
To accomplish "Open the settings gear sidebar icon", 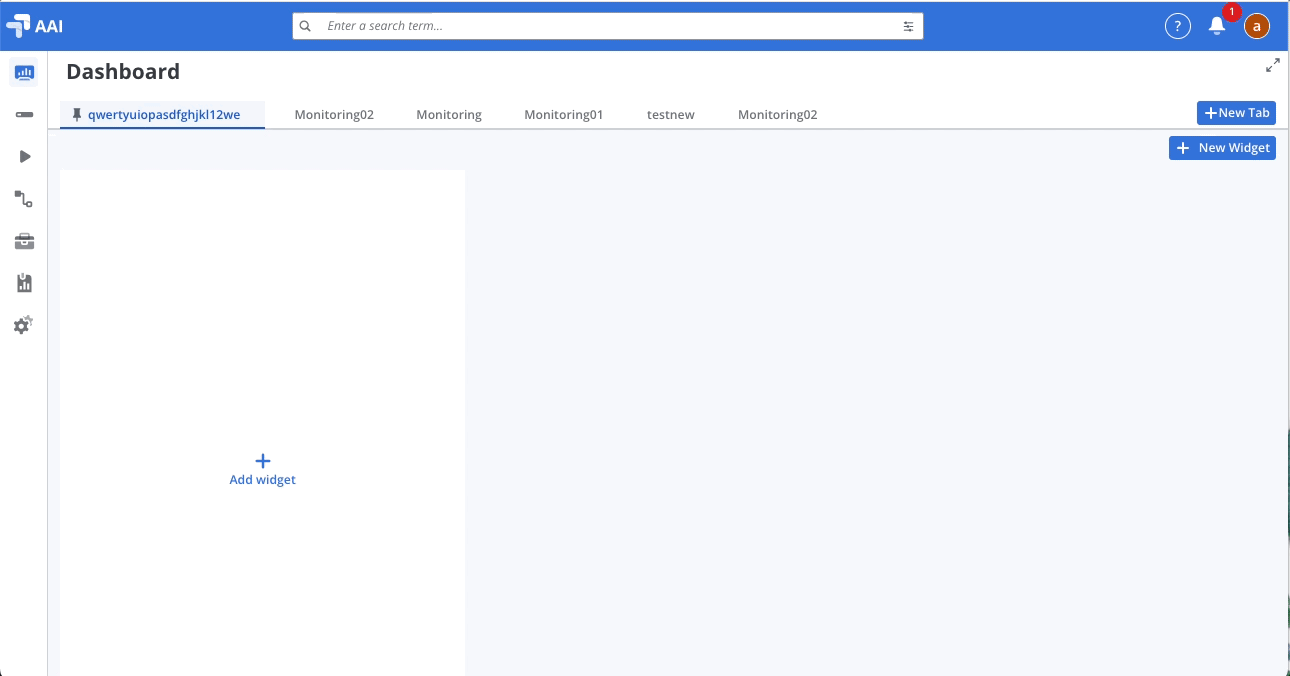I will (x=24, y=325).
